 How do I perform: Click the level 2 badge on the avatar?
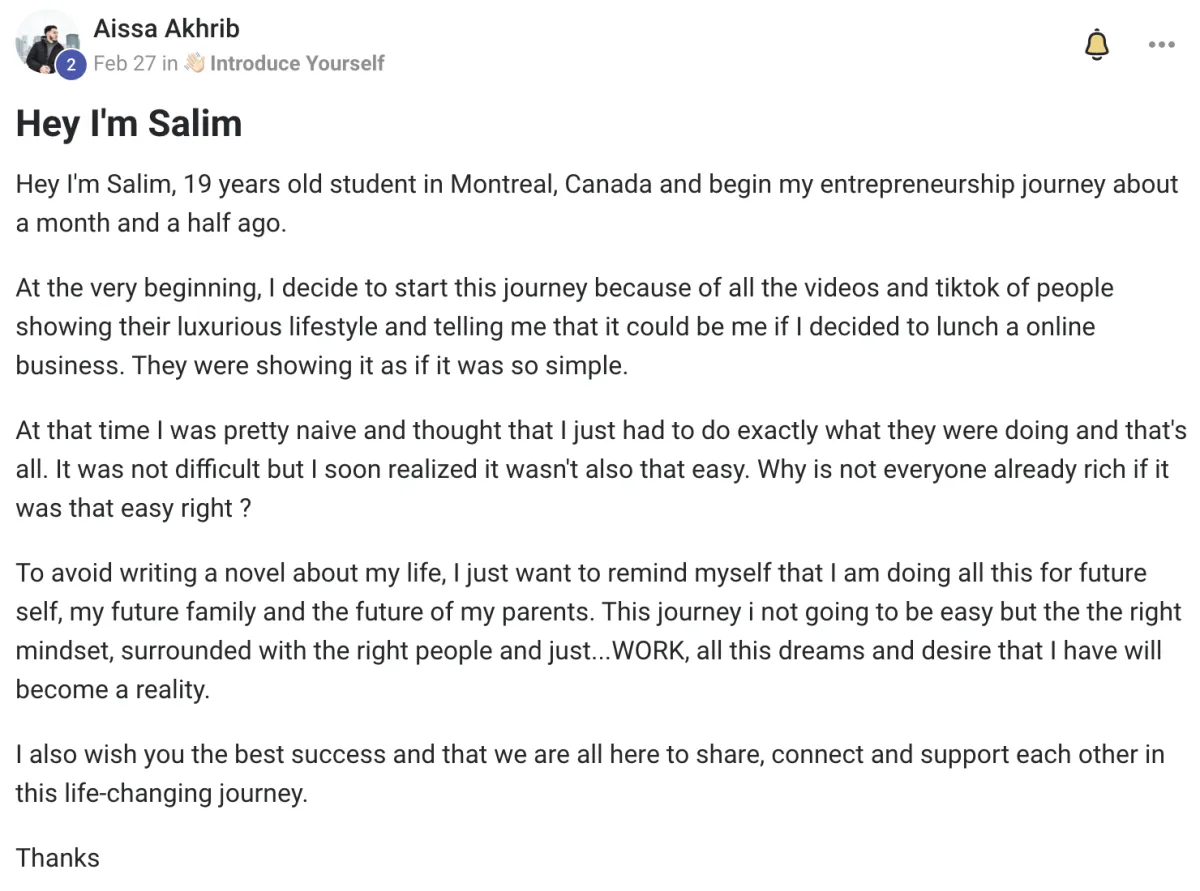(x=70, y=66)
